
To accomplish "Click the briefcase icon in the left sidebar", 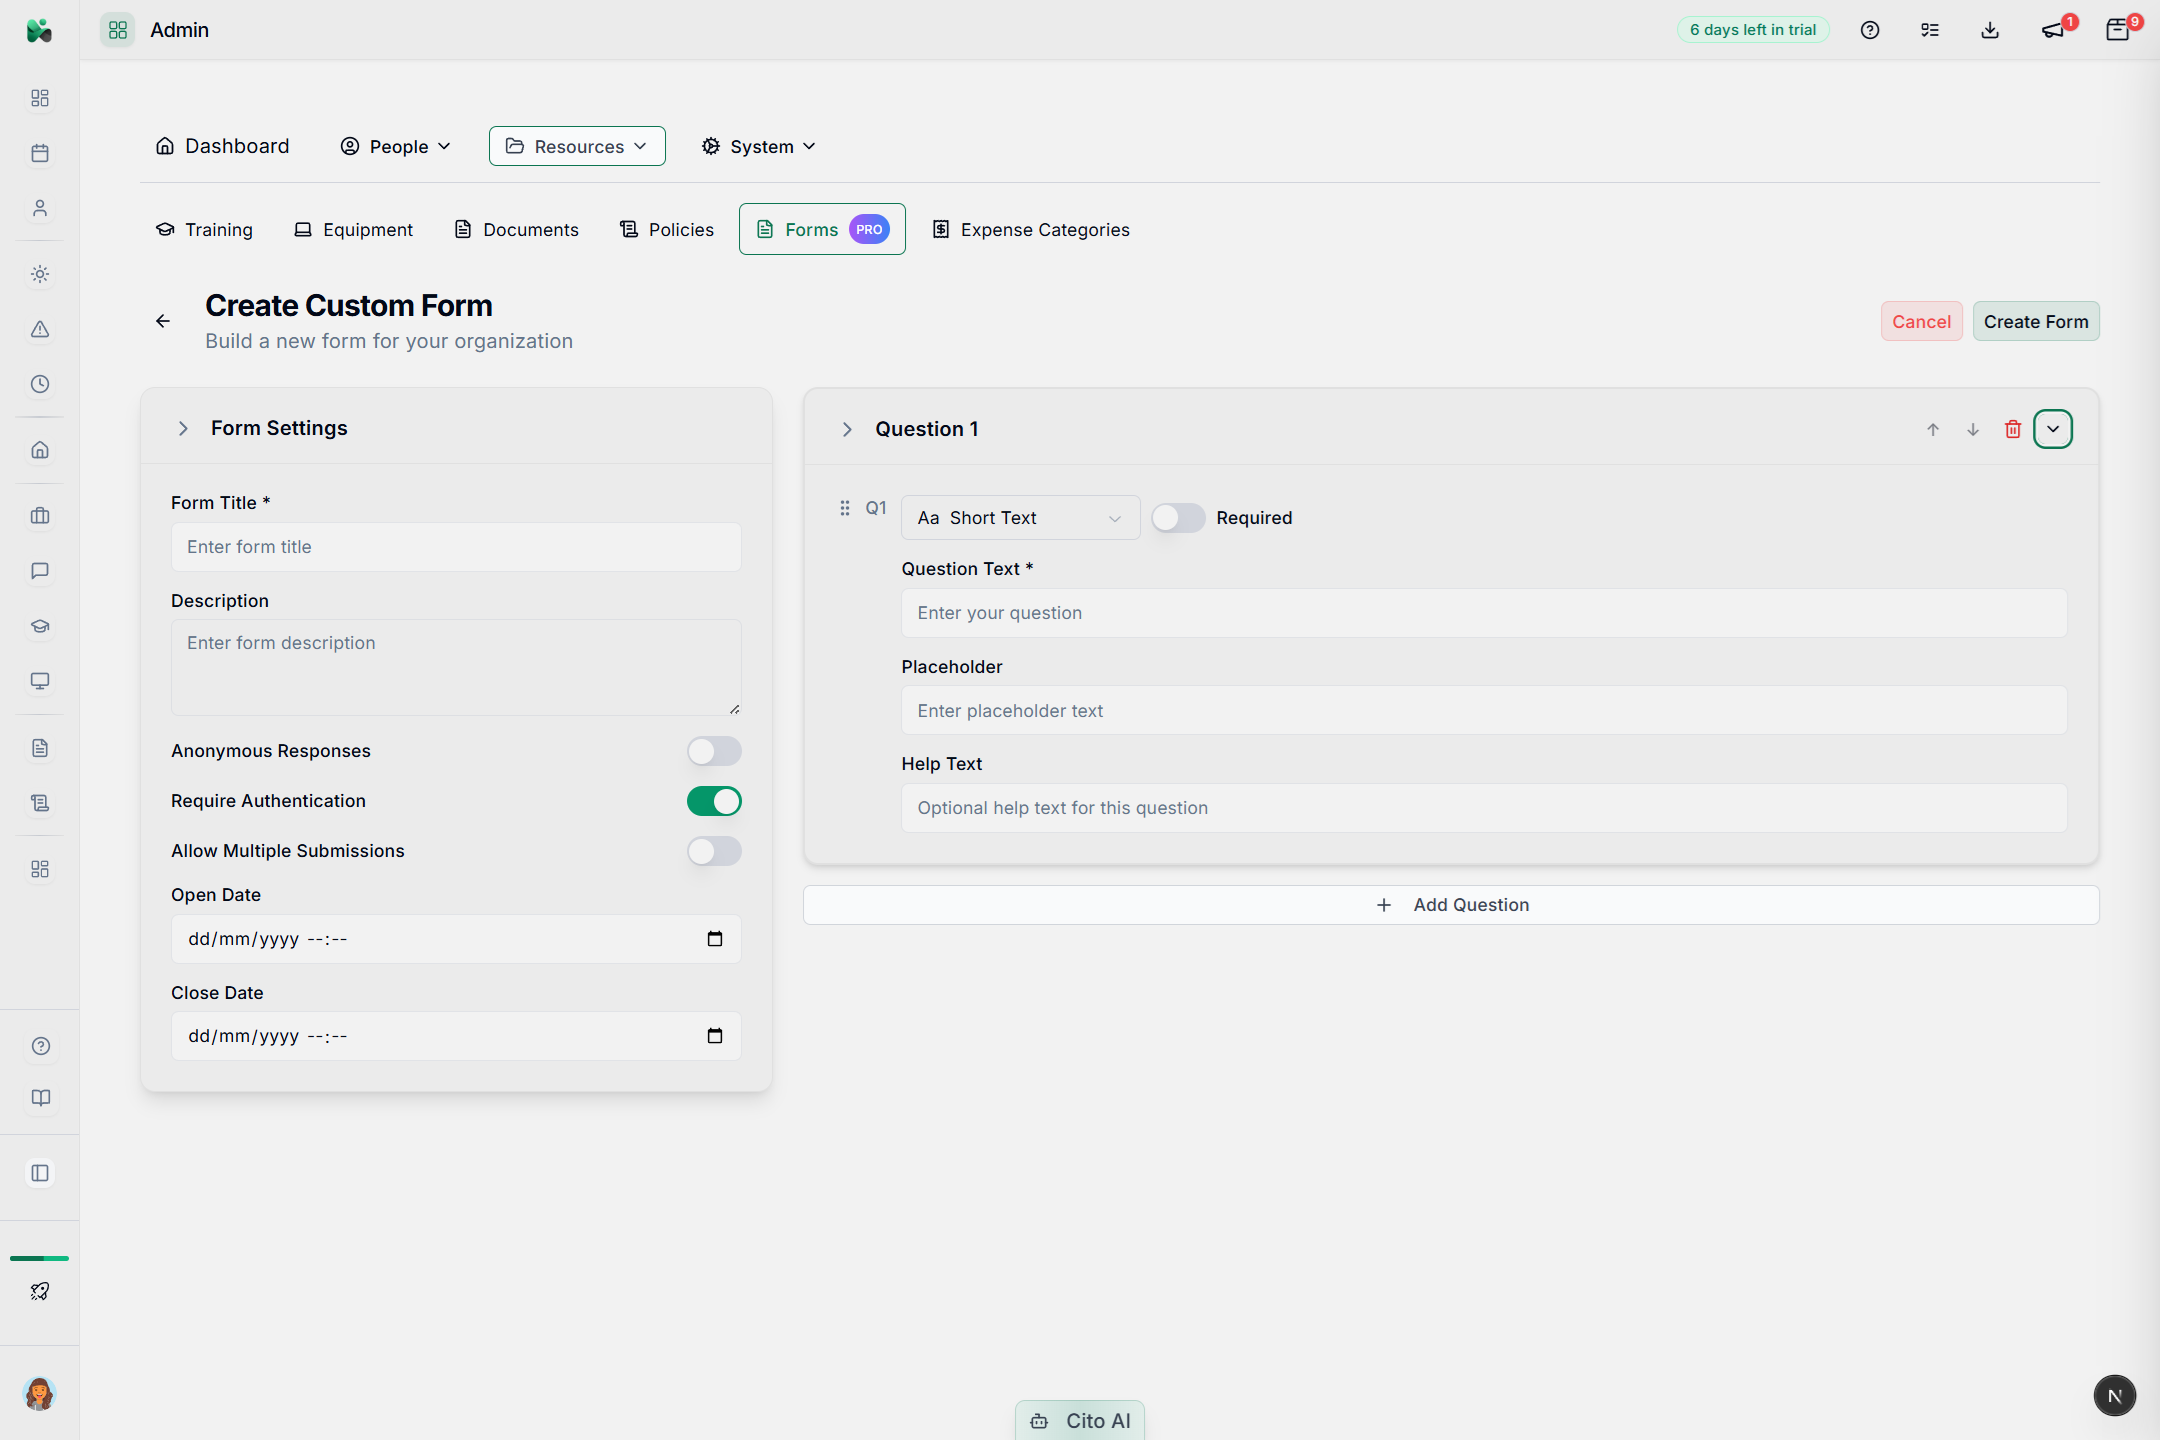I will pos(40,516).
